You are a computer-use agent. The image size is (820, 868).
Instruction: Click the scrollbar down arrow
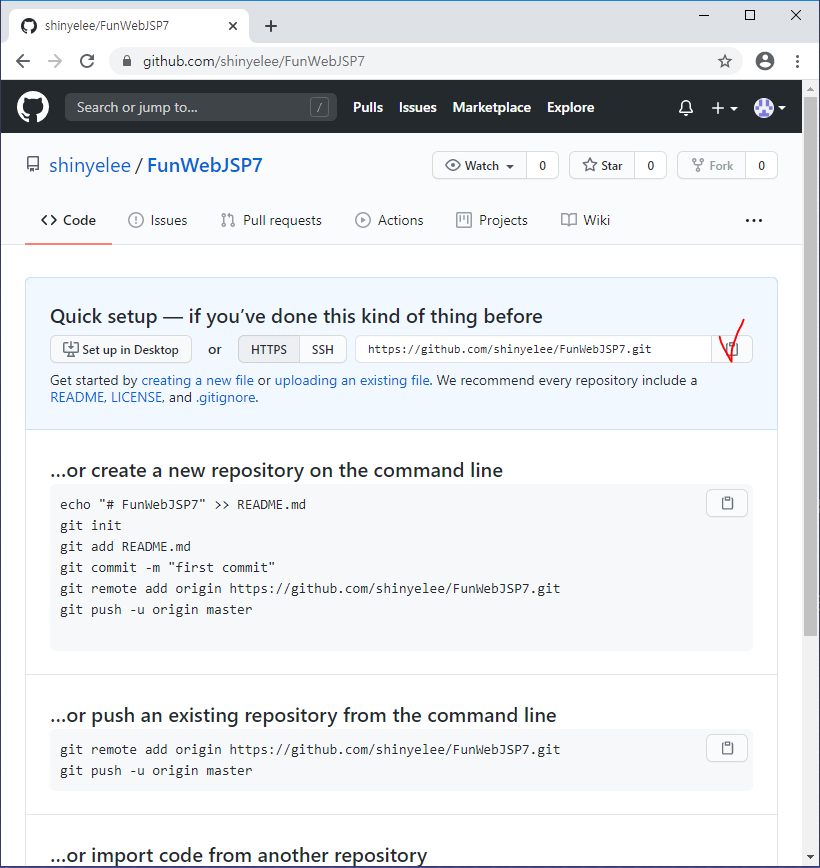(x=811, y=858)
